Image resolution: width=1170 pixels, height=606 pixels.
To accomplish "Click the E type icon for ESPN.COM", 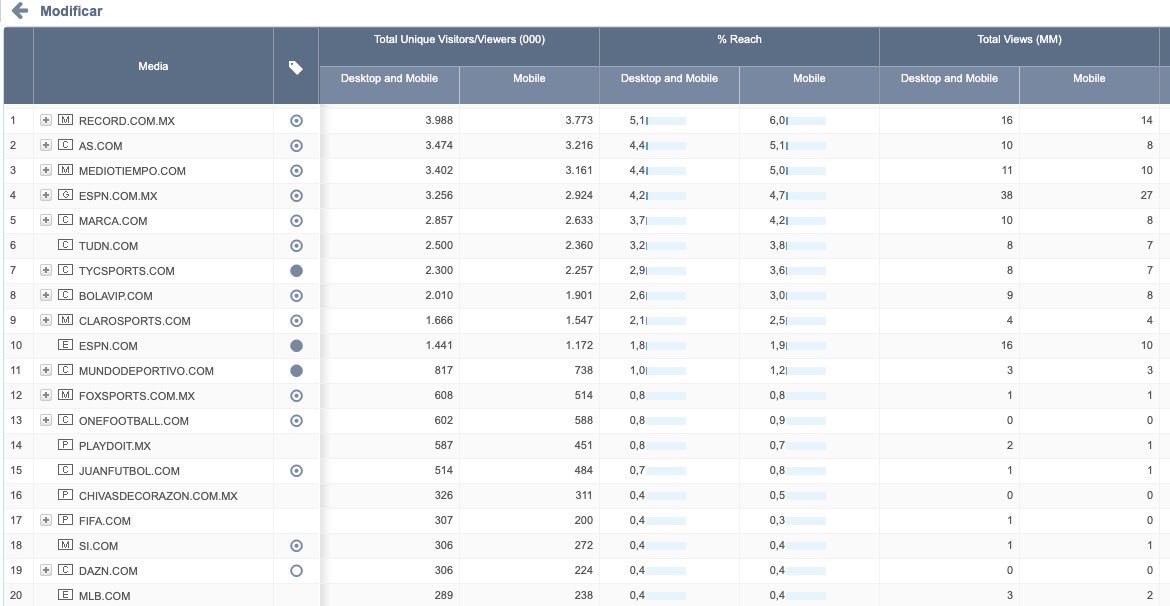I will [x=65, y=346].
